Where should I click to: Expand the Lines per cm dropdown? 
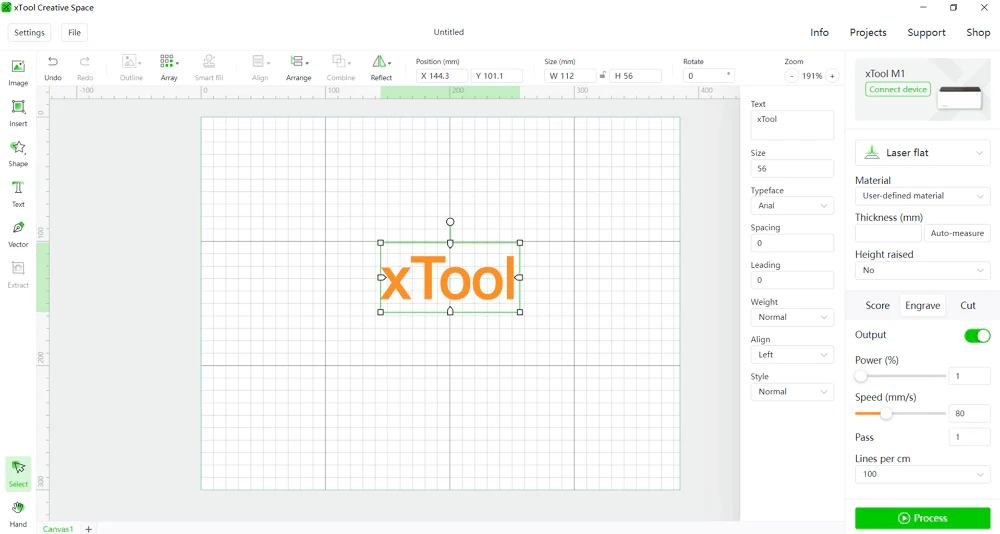(922, 474)
